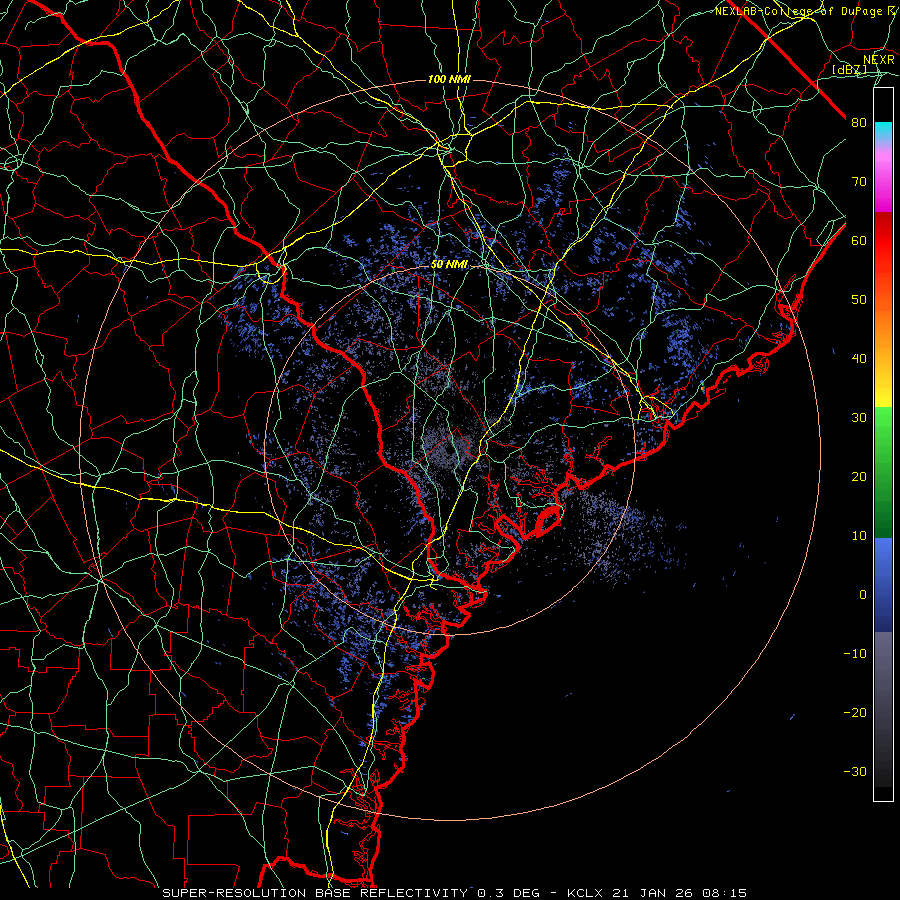Image resolution: width=900 pixels, height=900 pixels.
Task: Click the 10 value on the dBZ scale
Action: tap(859, 536)
